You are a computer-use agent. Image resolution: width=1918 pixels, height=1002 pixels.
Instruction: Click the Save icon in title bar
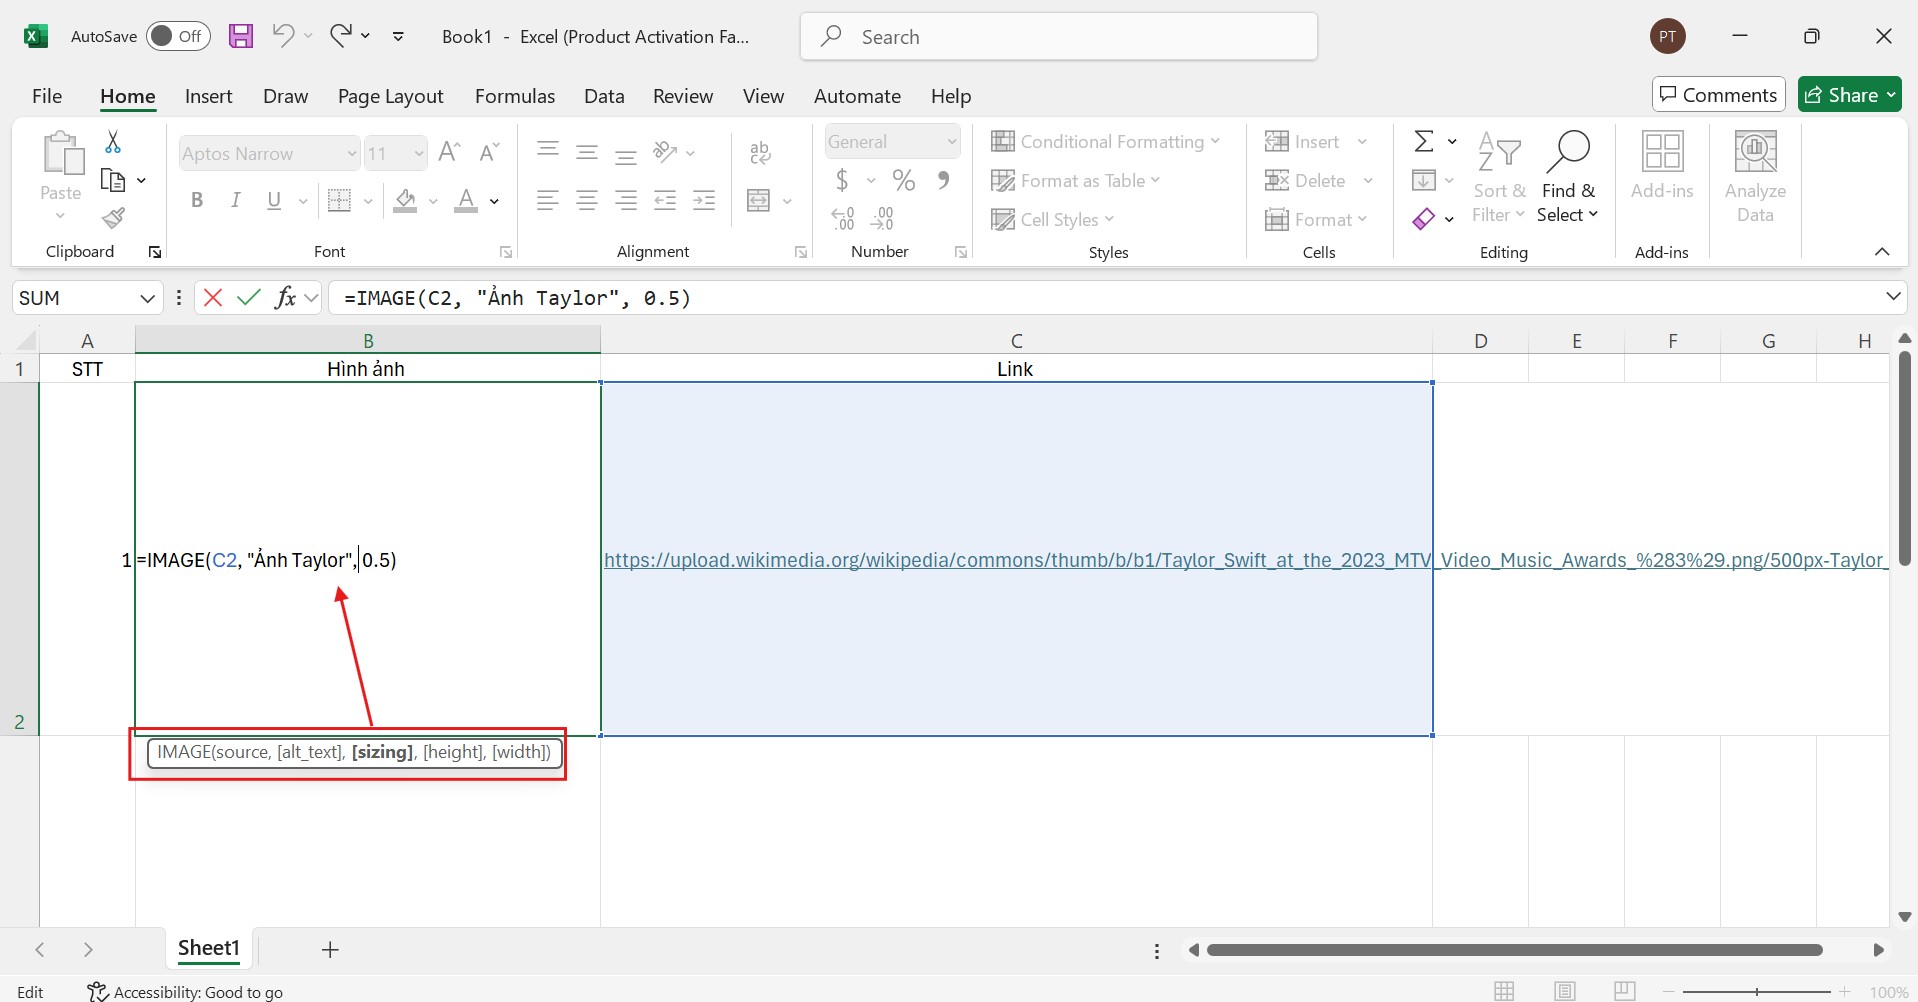(241, 36)
